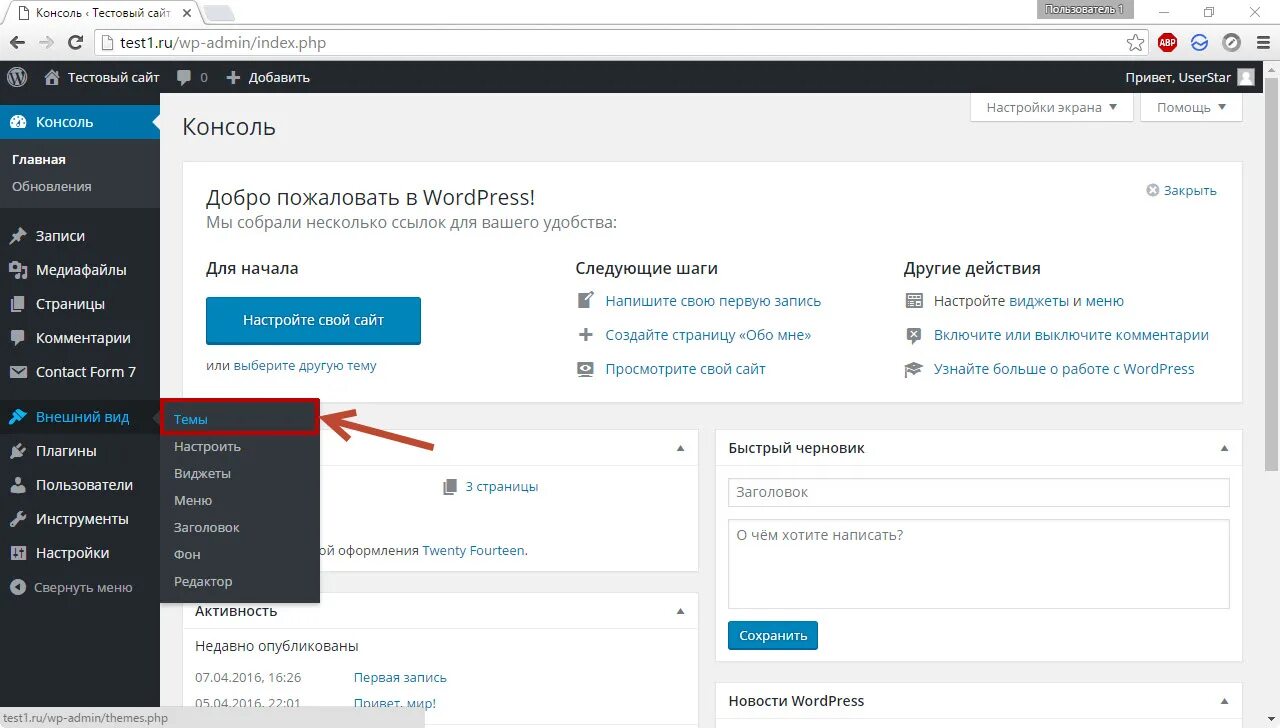
Task: Open the Первая запись post link
Action: [400, 678]
